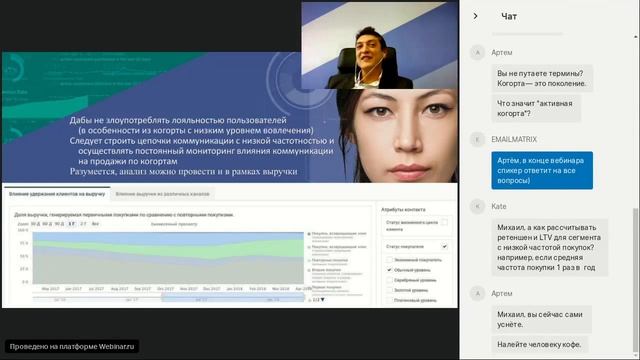Click slide line "Дабы не злоупотреблять лояльностью пользователей"

coord(178,120)
